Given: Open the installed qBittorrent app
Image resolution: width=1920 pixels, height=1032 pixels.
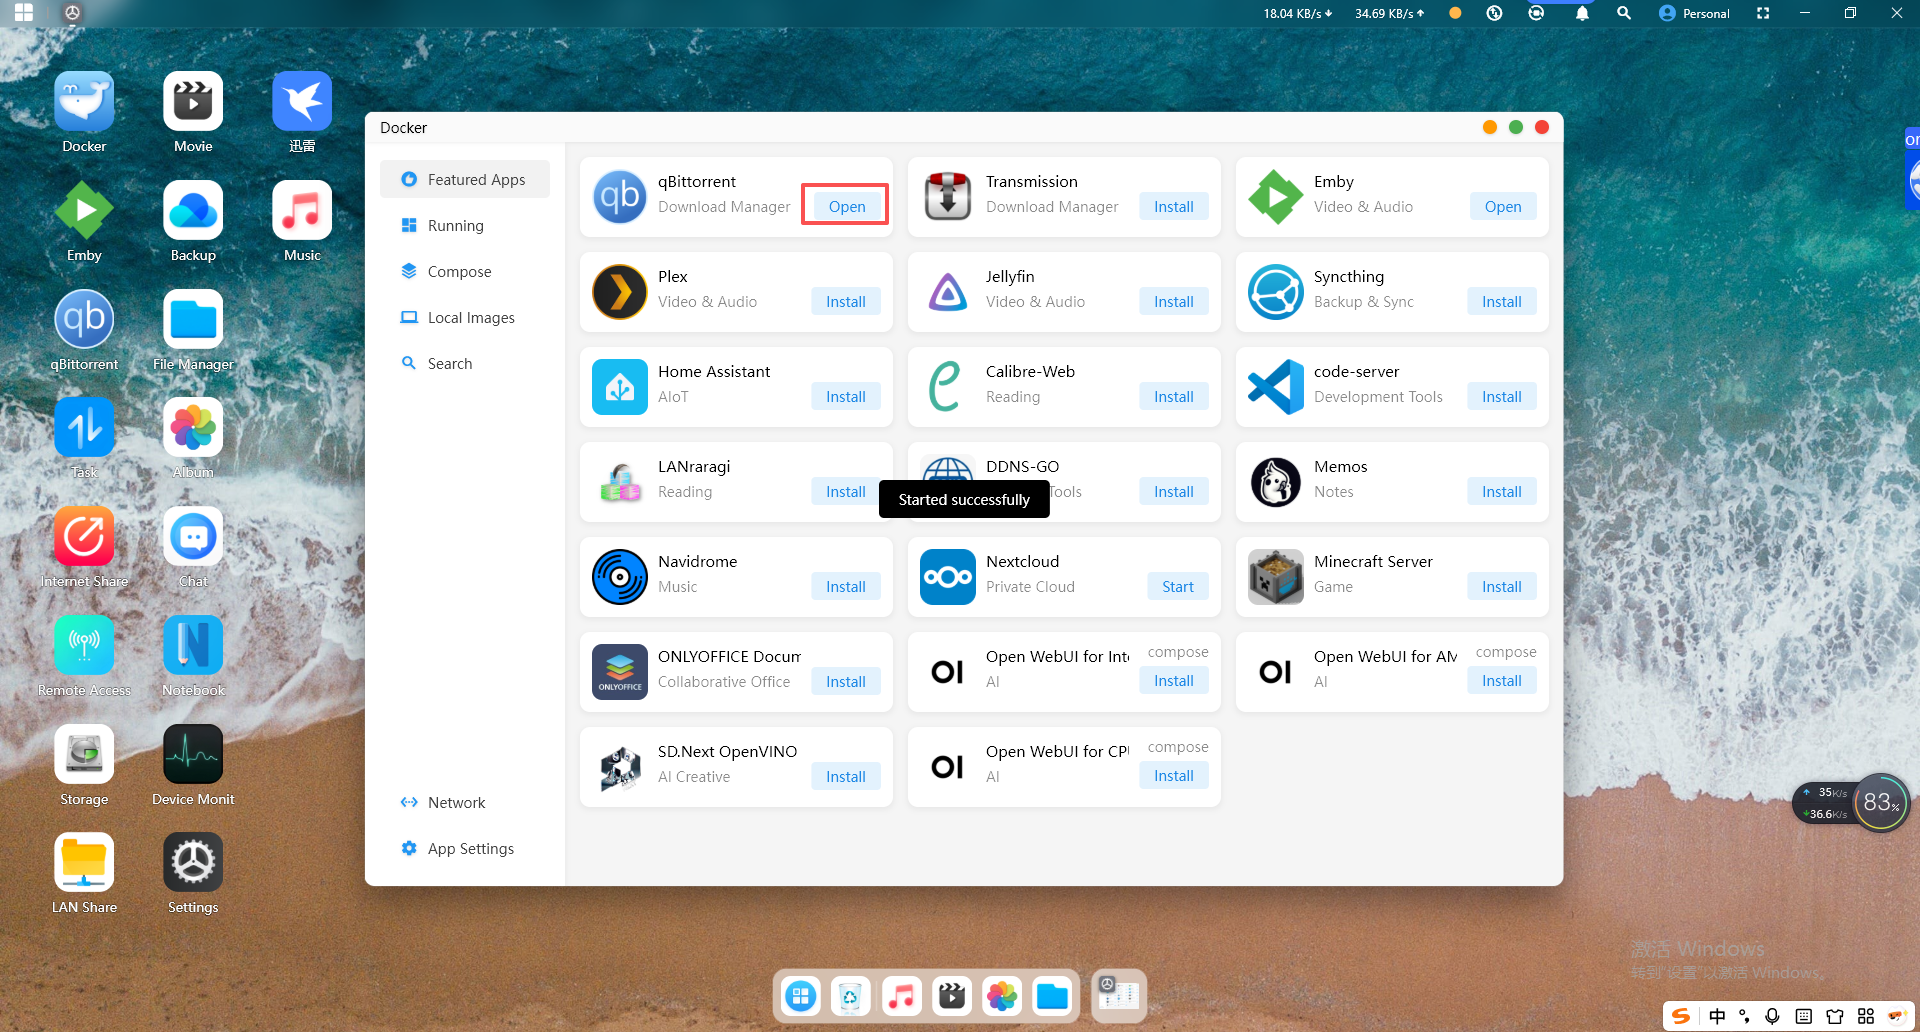Looking at the screenshot, I should 847,207.
